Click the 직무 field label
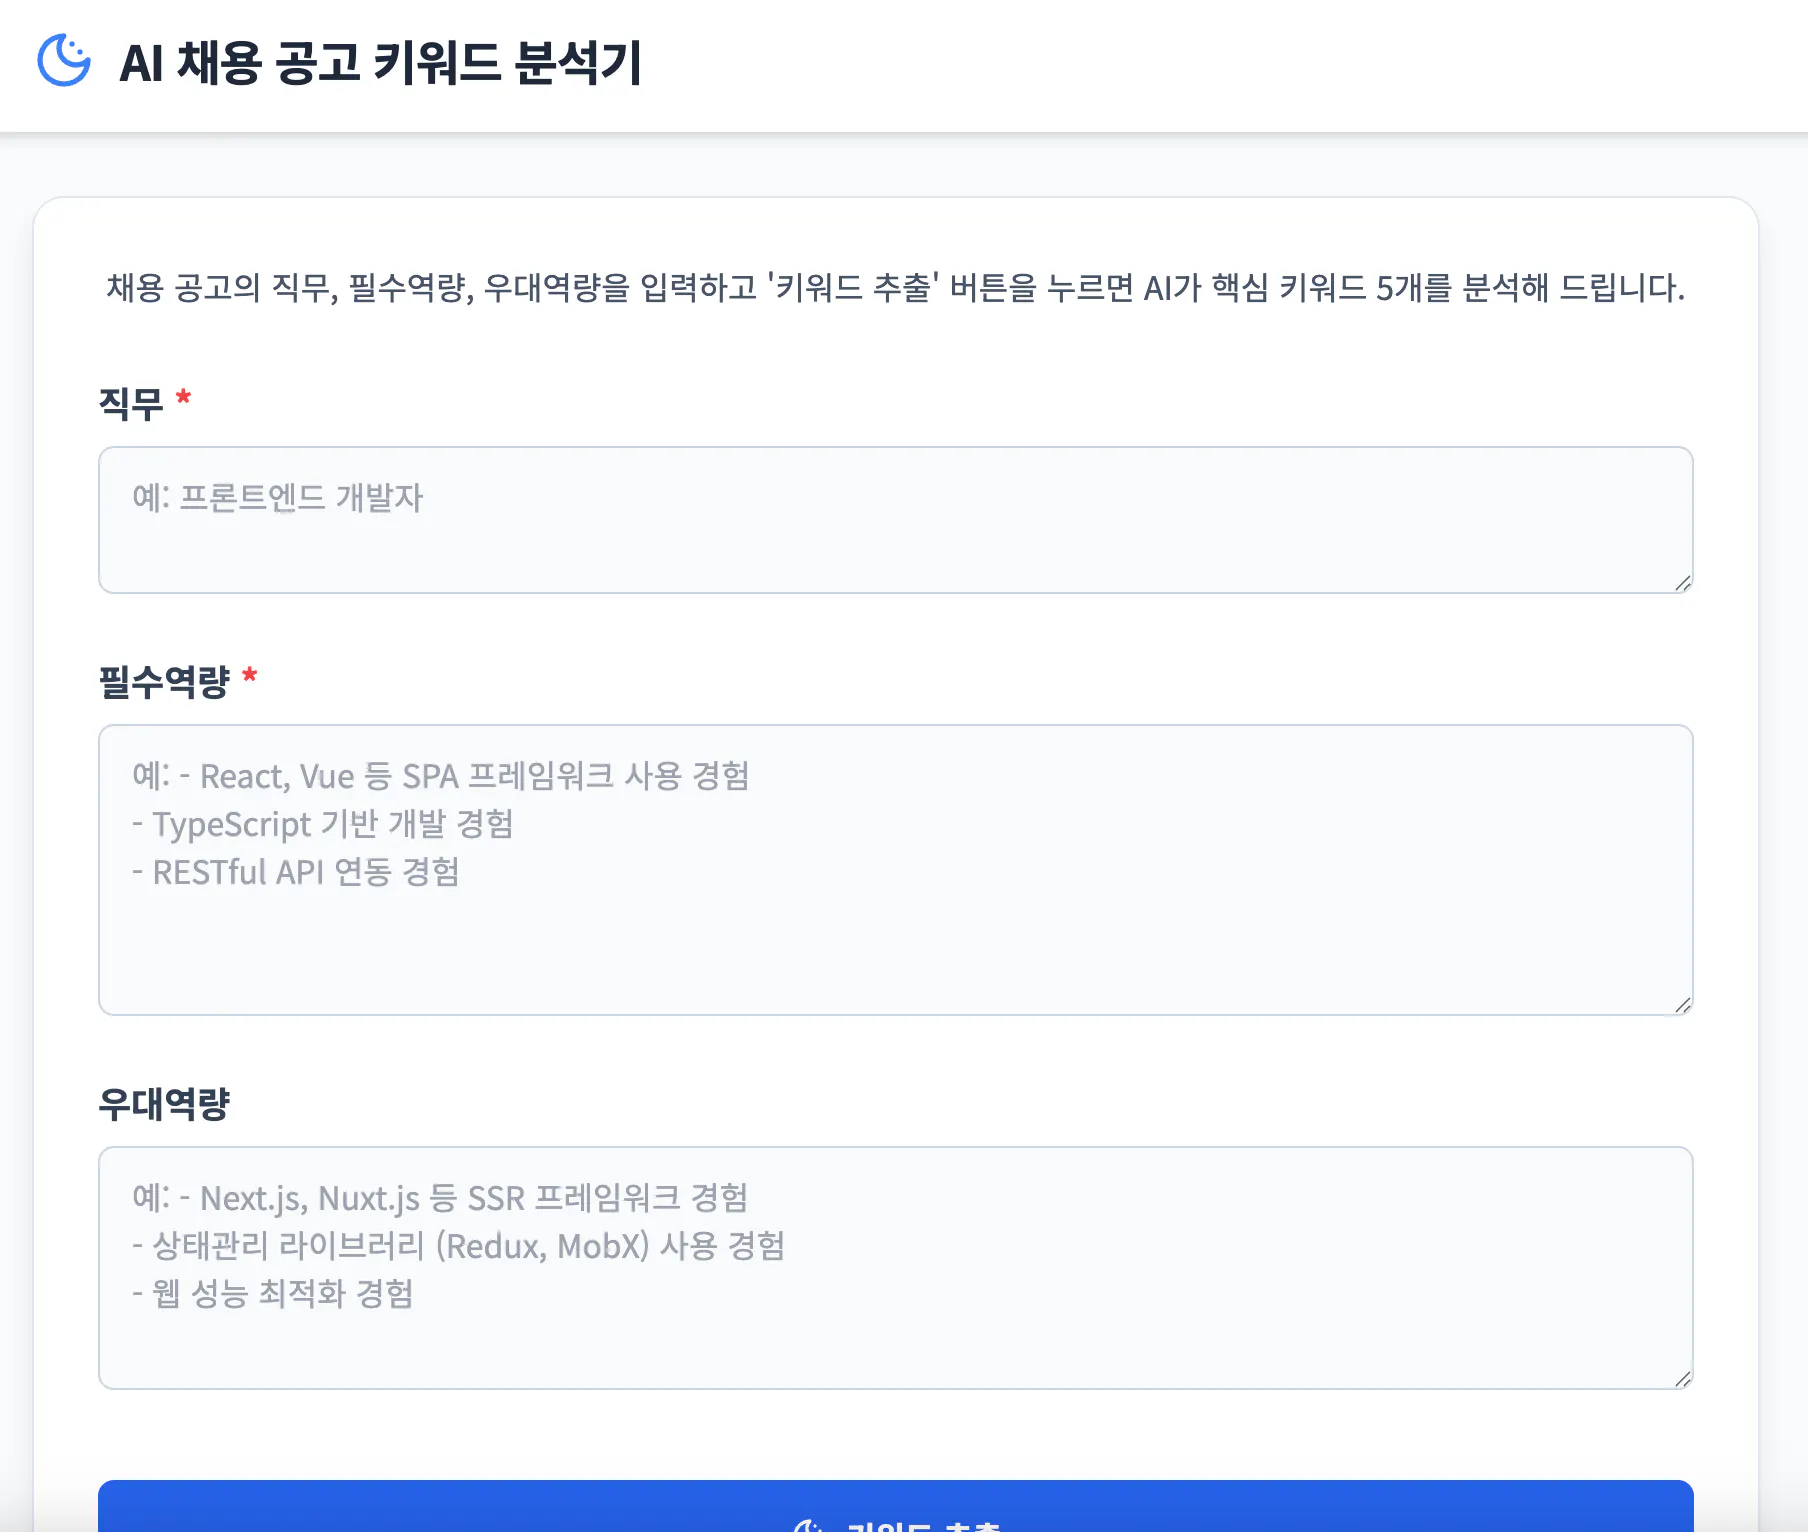 point(133,403)
